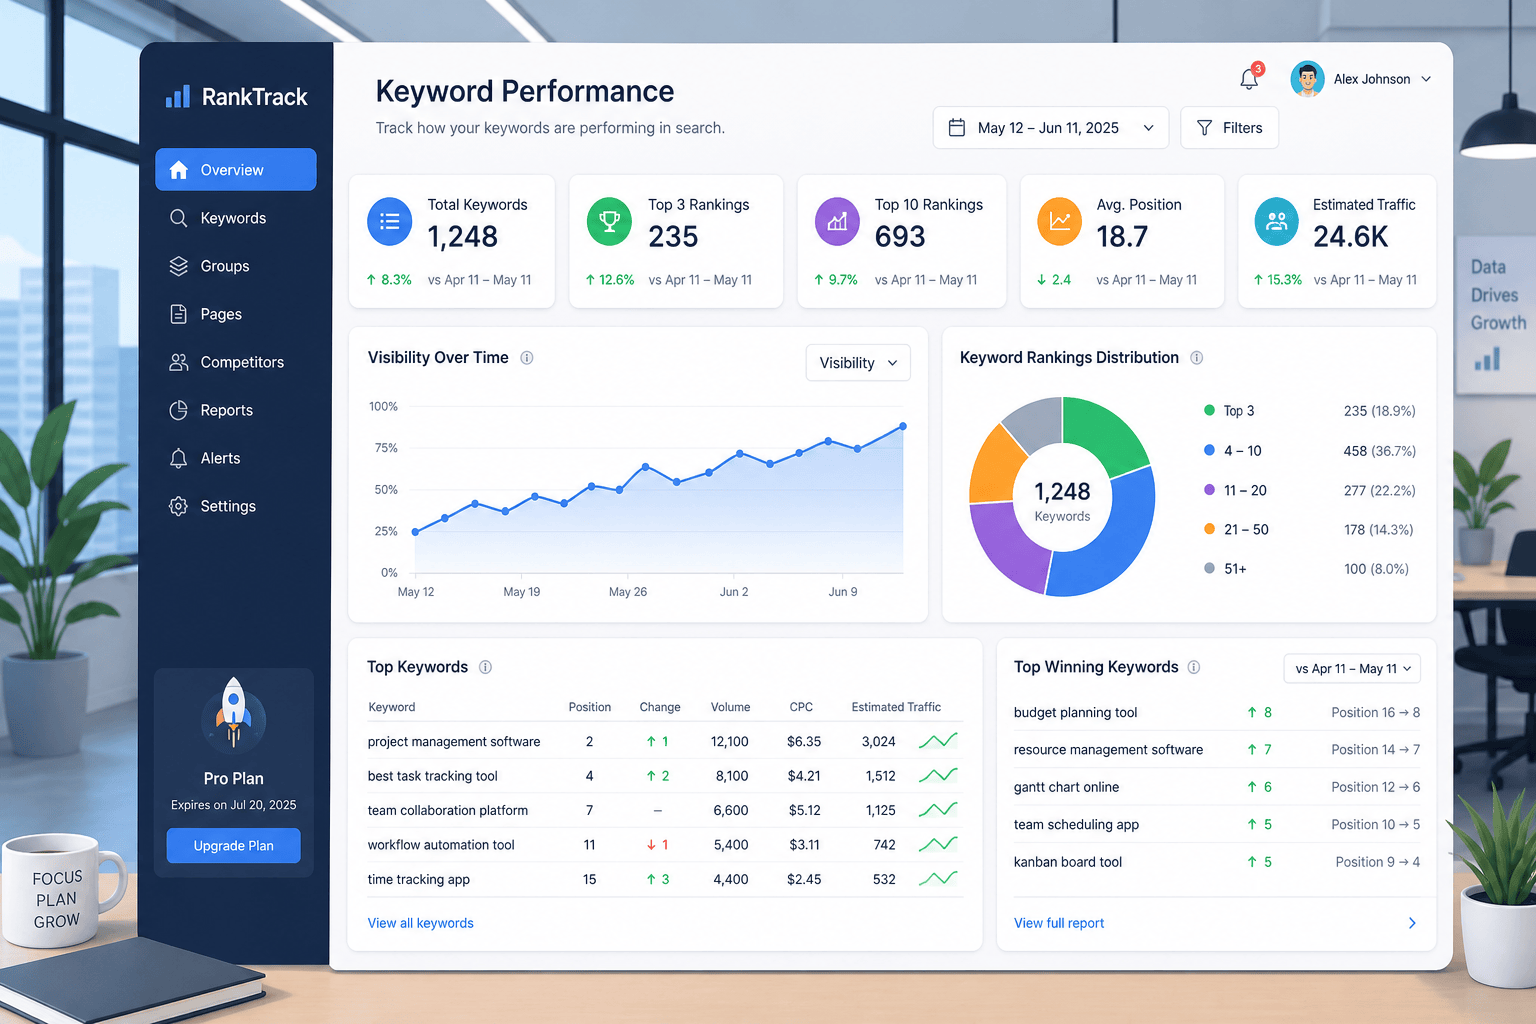The width and height of the screenshot is (1536, 1024).
Task: Open the notifications bell icon
Action: (1249, 79)
